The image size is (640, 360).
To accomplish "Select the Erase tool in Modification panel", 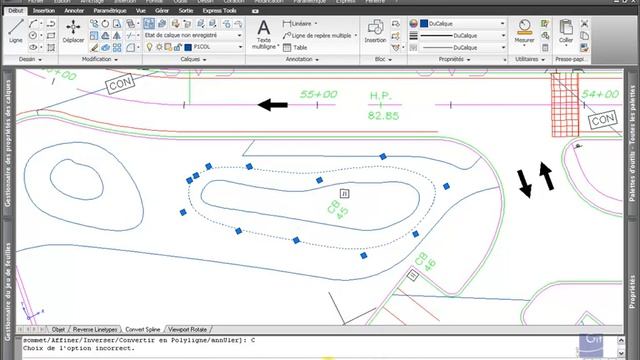I will click(94, 47).
